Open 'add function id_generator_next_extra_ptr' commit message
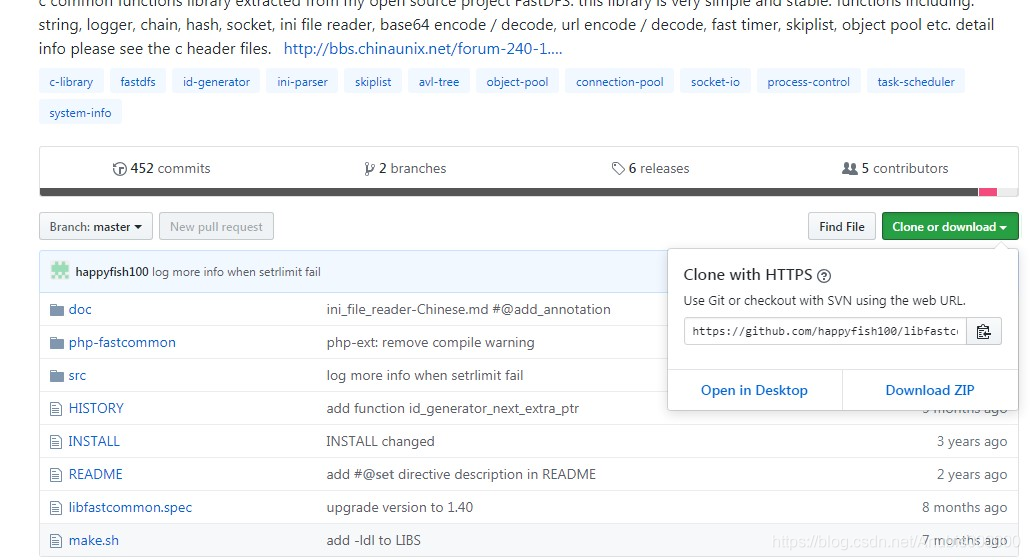1030x560 pixels. [x=453, y=409]
